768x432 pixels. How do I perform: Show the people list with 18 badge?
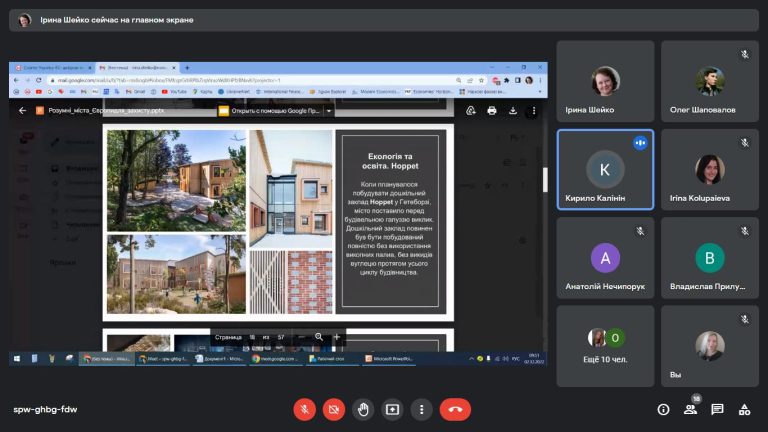[x=691, y=409]
